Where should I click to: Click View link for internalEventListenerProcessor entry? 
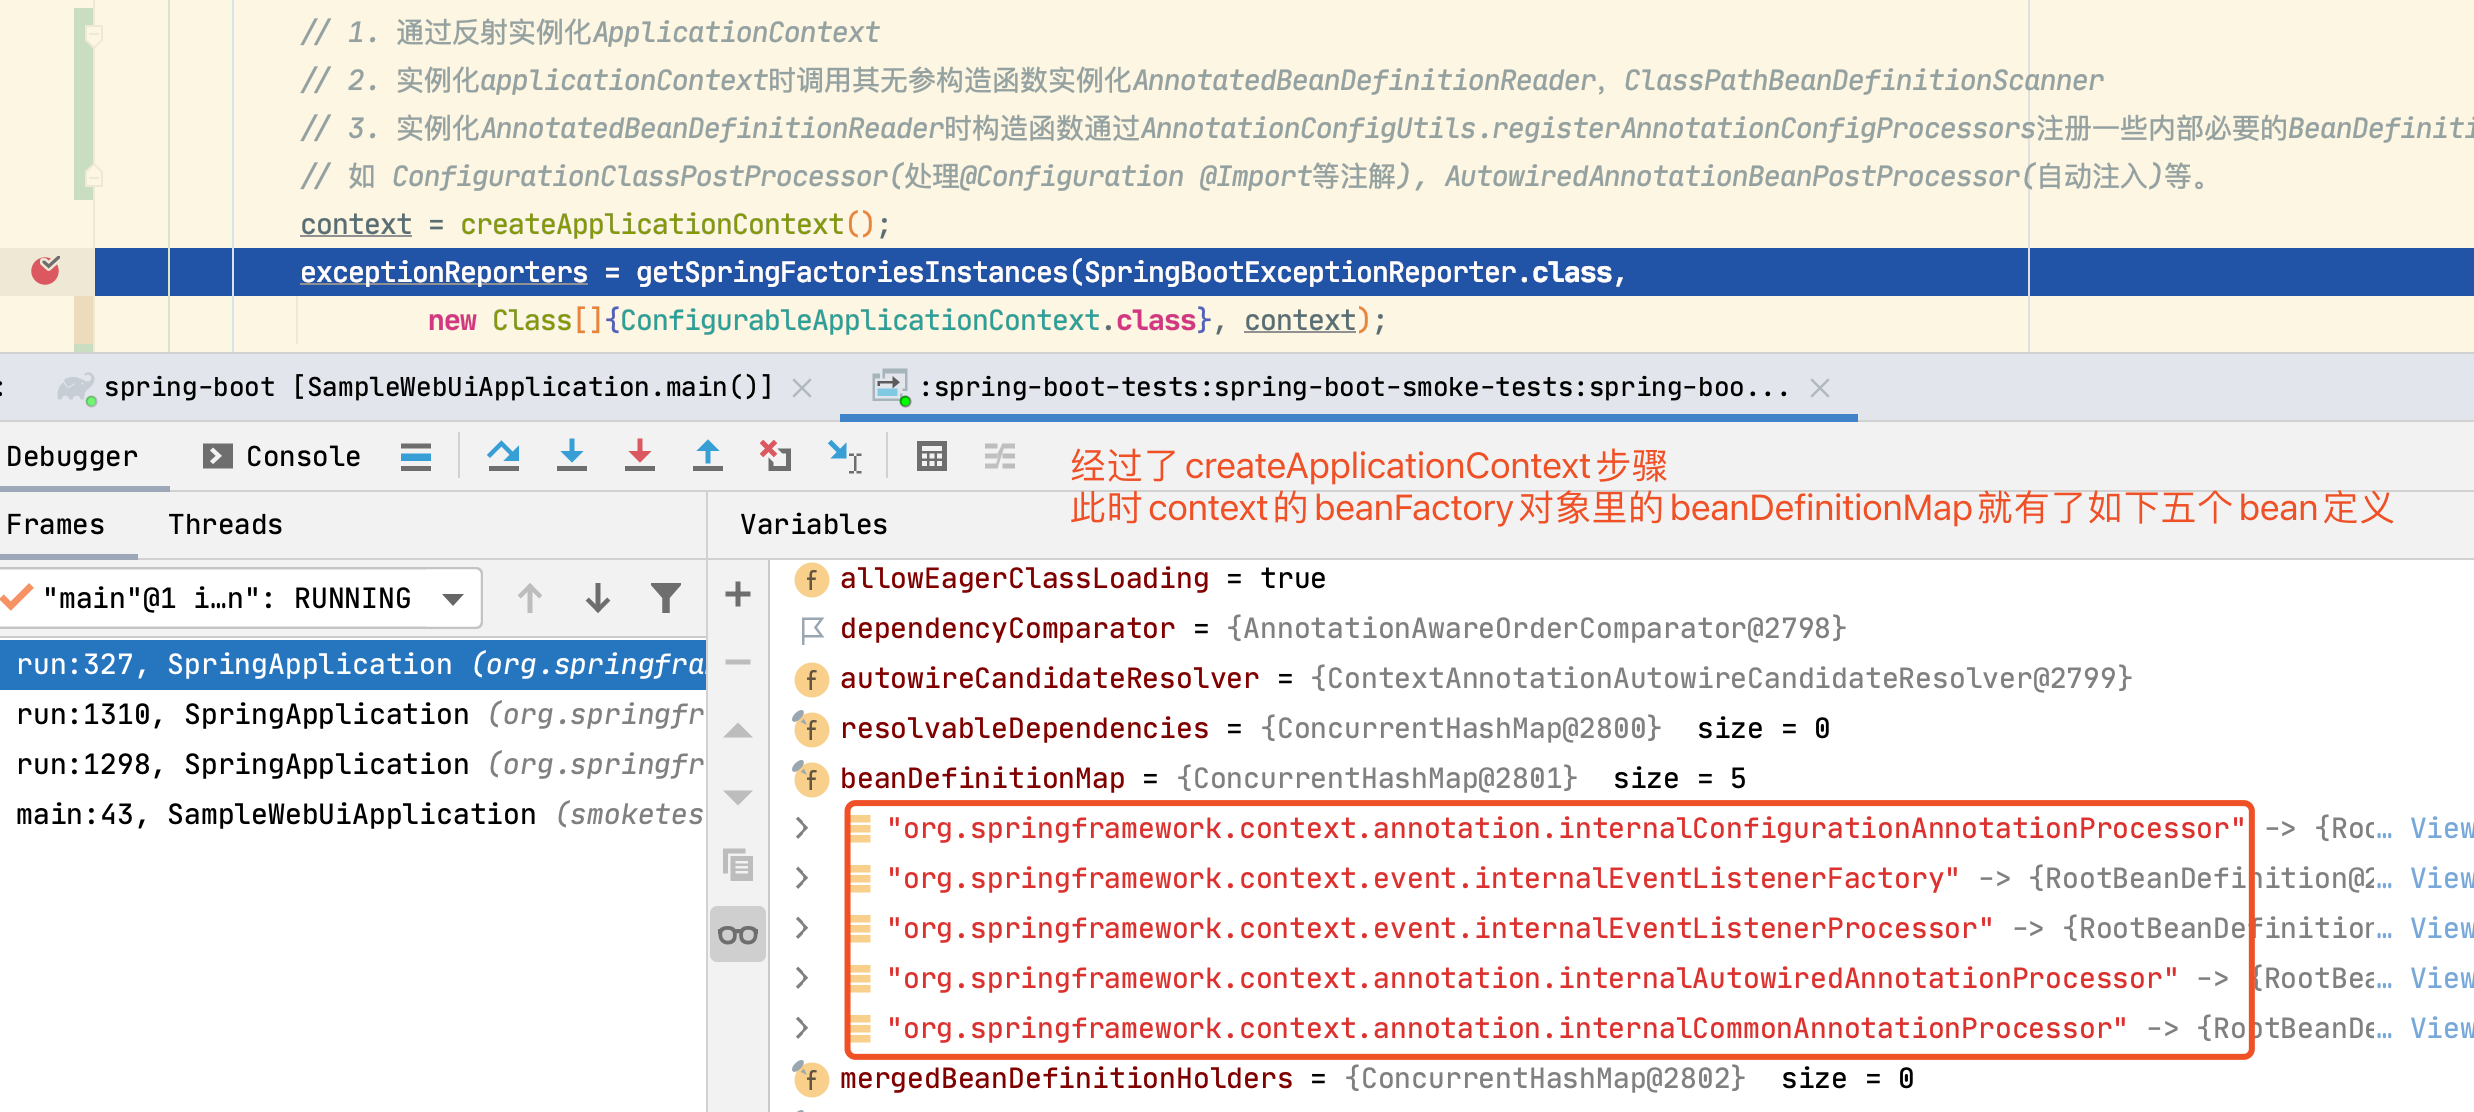pyautogui.click(x=2440, y=928)
